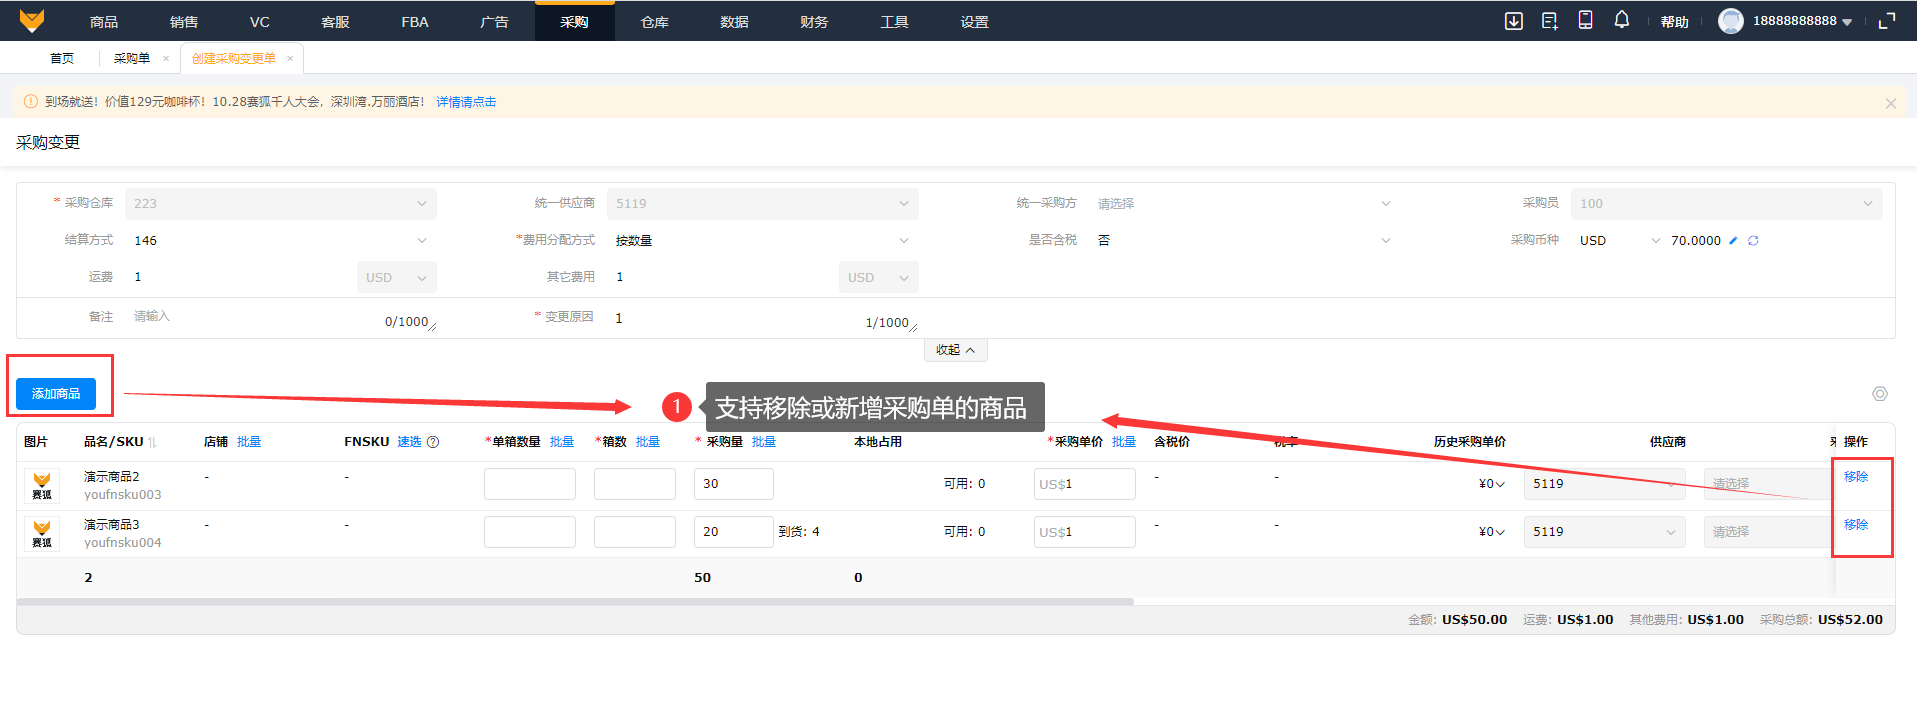Click the mobile phone icon in header

click(x=1585, y=20)
